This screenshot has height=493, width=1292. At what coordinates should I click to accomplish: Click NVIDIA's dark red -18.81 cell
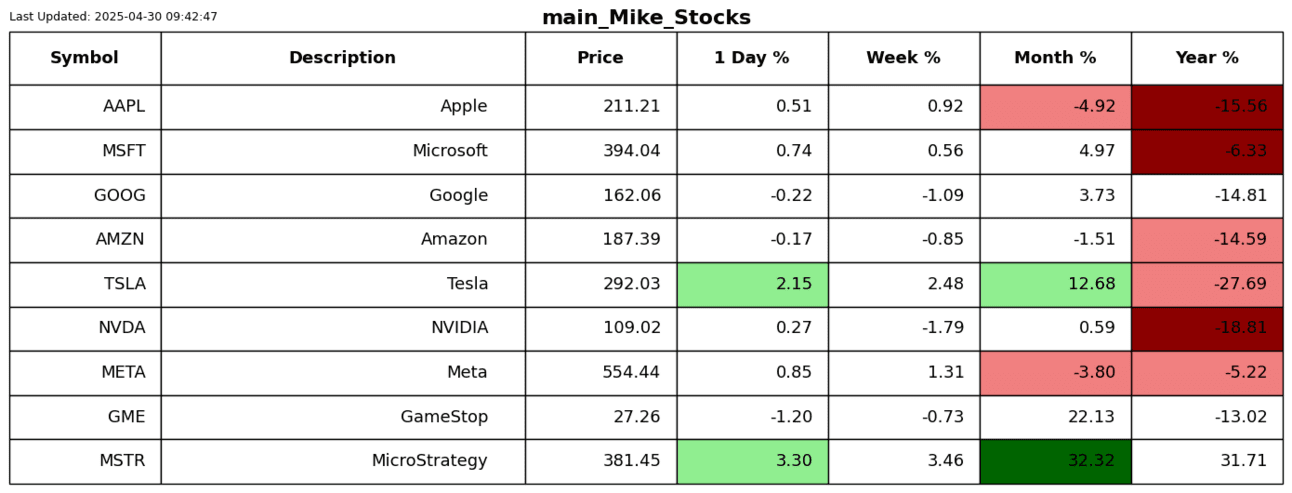point(1206,328)
